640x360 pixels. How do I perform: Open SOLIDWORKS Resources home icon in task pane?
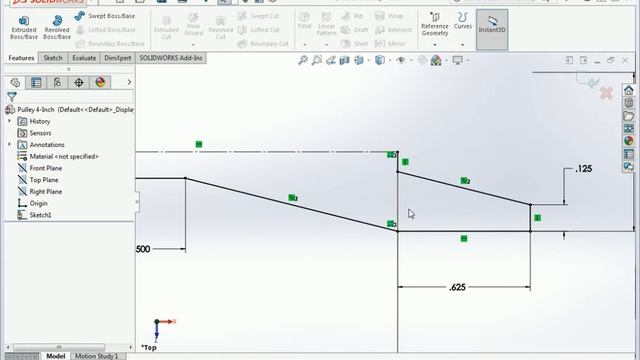pyautogui.click(x=629, y=90)
